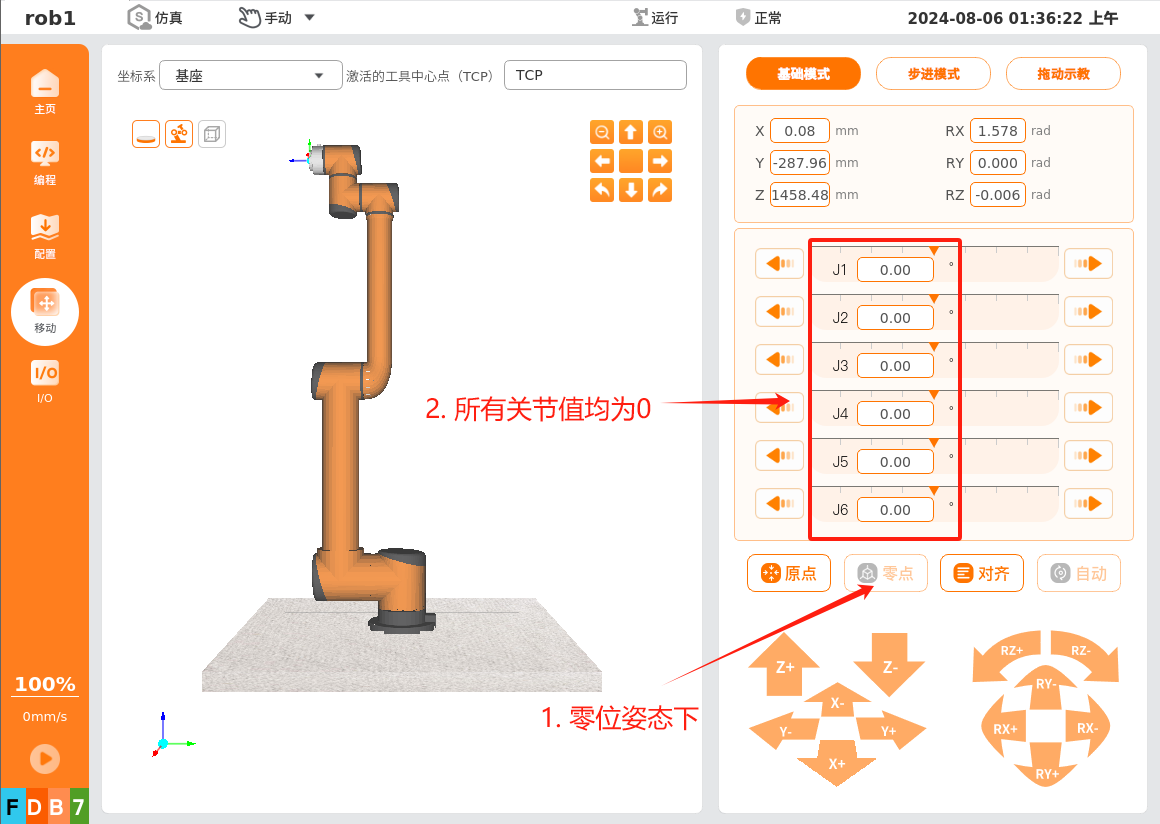1160x824 pixels.
Task: Rotate TCP with RY+ arrow
Action: tap(1046, 769)
